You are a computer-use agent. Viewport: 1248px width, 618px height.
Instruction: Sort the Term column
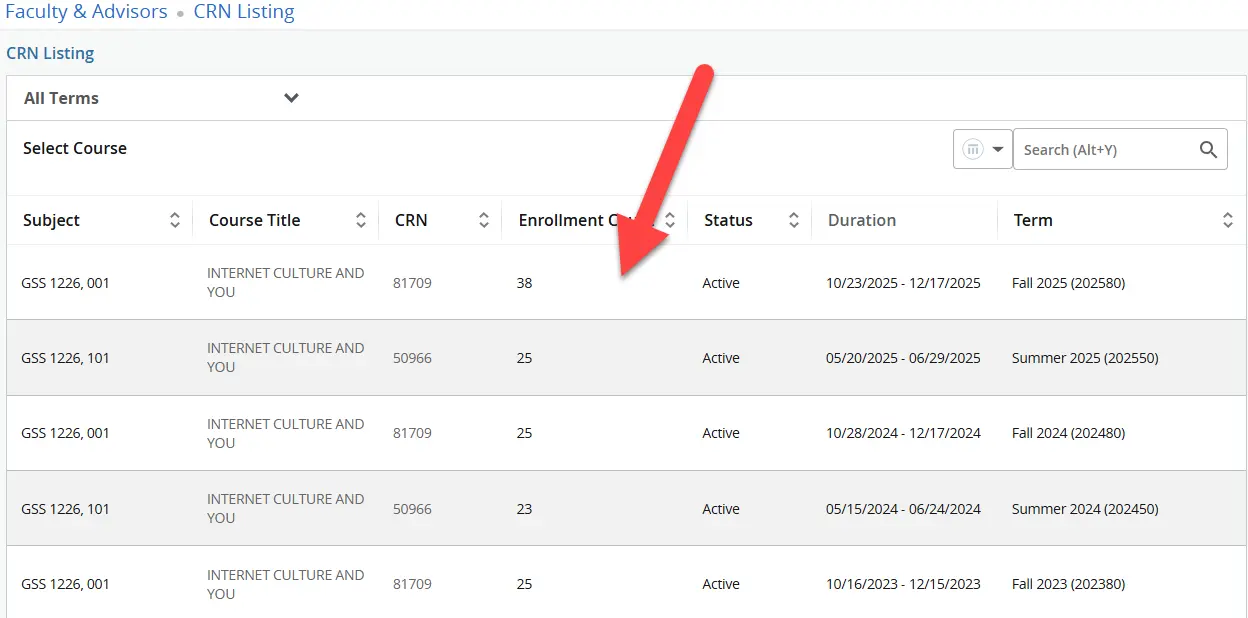[x=1228, y=219]
